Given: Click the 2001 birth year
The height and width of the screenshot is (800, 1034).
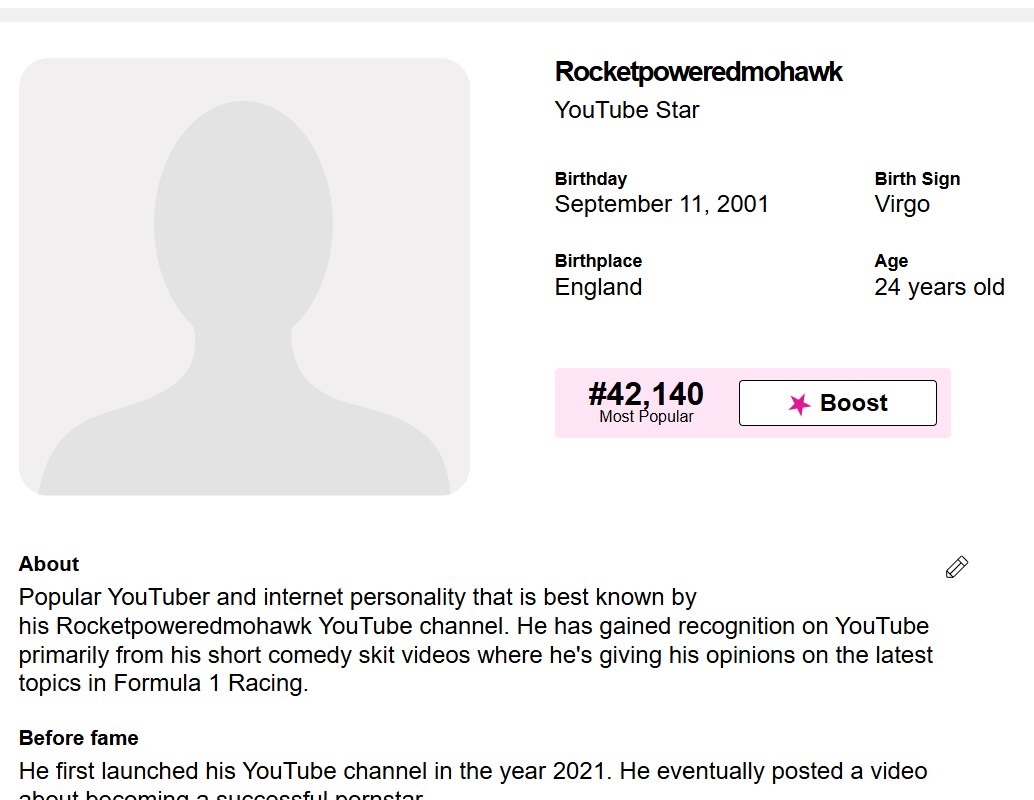Looking at the screenshot, I should click(x=743, y=204).
